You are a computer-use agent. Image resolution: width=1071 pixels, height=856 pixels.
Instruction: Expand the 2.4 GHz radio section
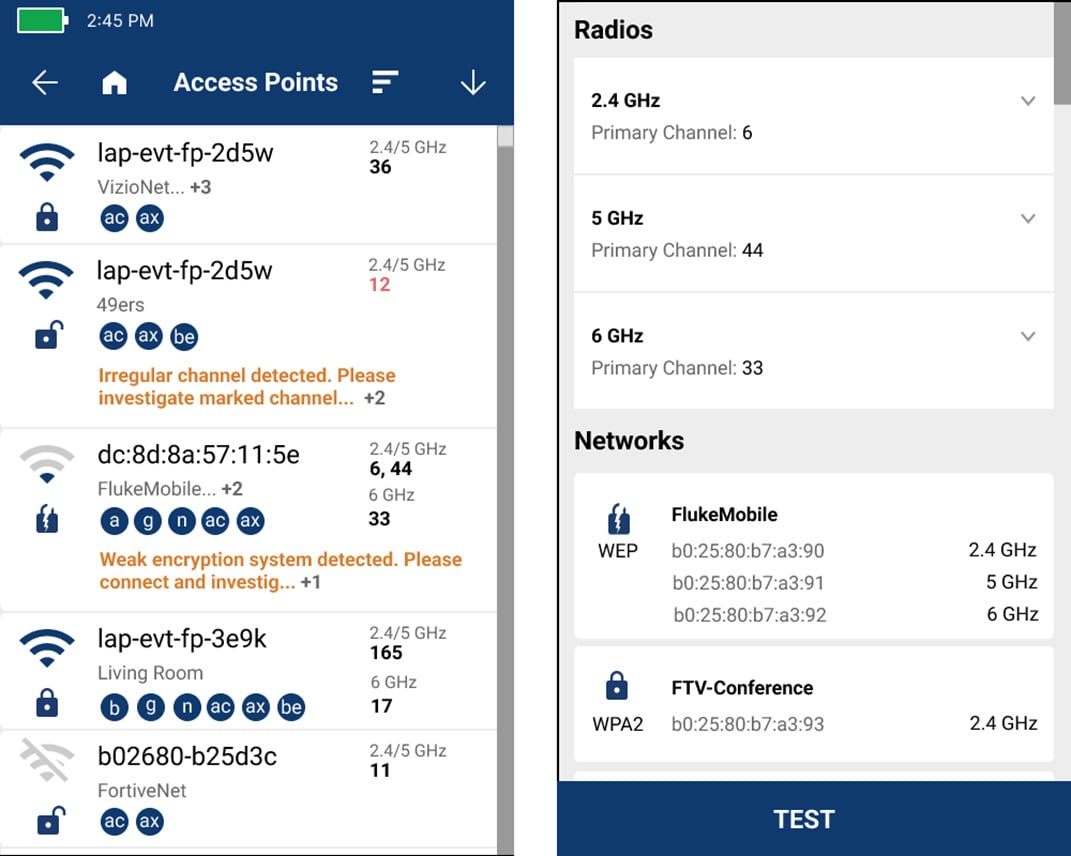tap(1028, 100)
